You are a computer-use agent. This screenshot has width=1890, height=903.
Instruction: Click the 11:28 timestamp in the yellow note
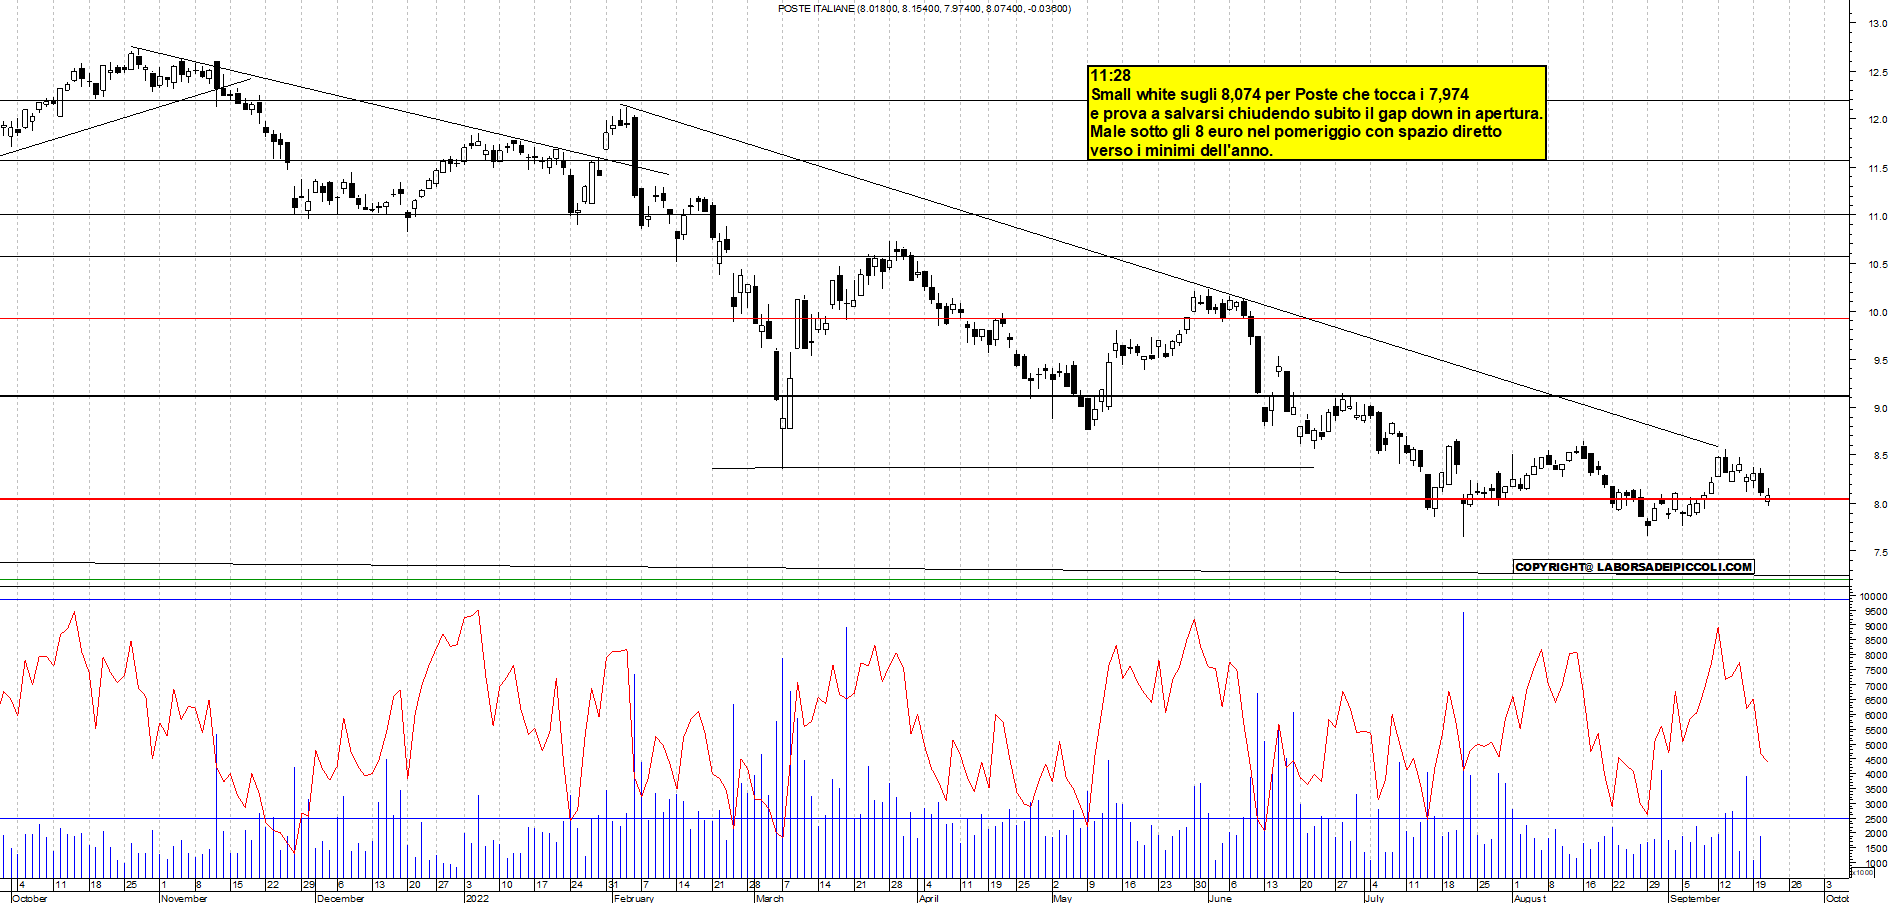(1110, 76)
